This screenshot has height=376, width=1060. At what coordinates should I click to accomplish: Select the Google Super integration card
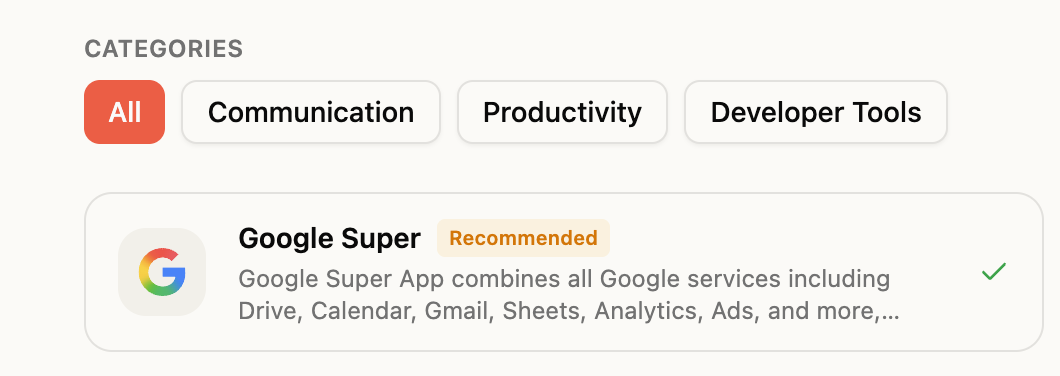(564, 272)
